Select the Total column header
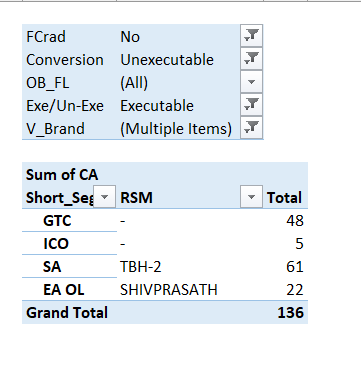 click(285, 197)
